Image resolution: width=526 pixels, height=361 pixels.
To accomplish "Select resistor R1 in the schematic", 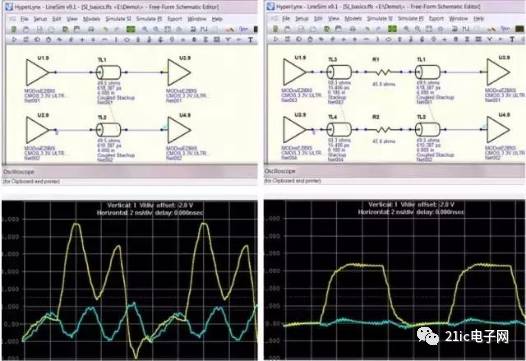I will click(383, 71).
